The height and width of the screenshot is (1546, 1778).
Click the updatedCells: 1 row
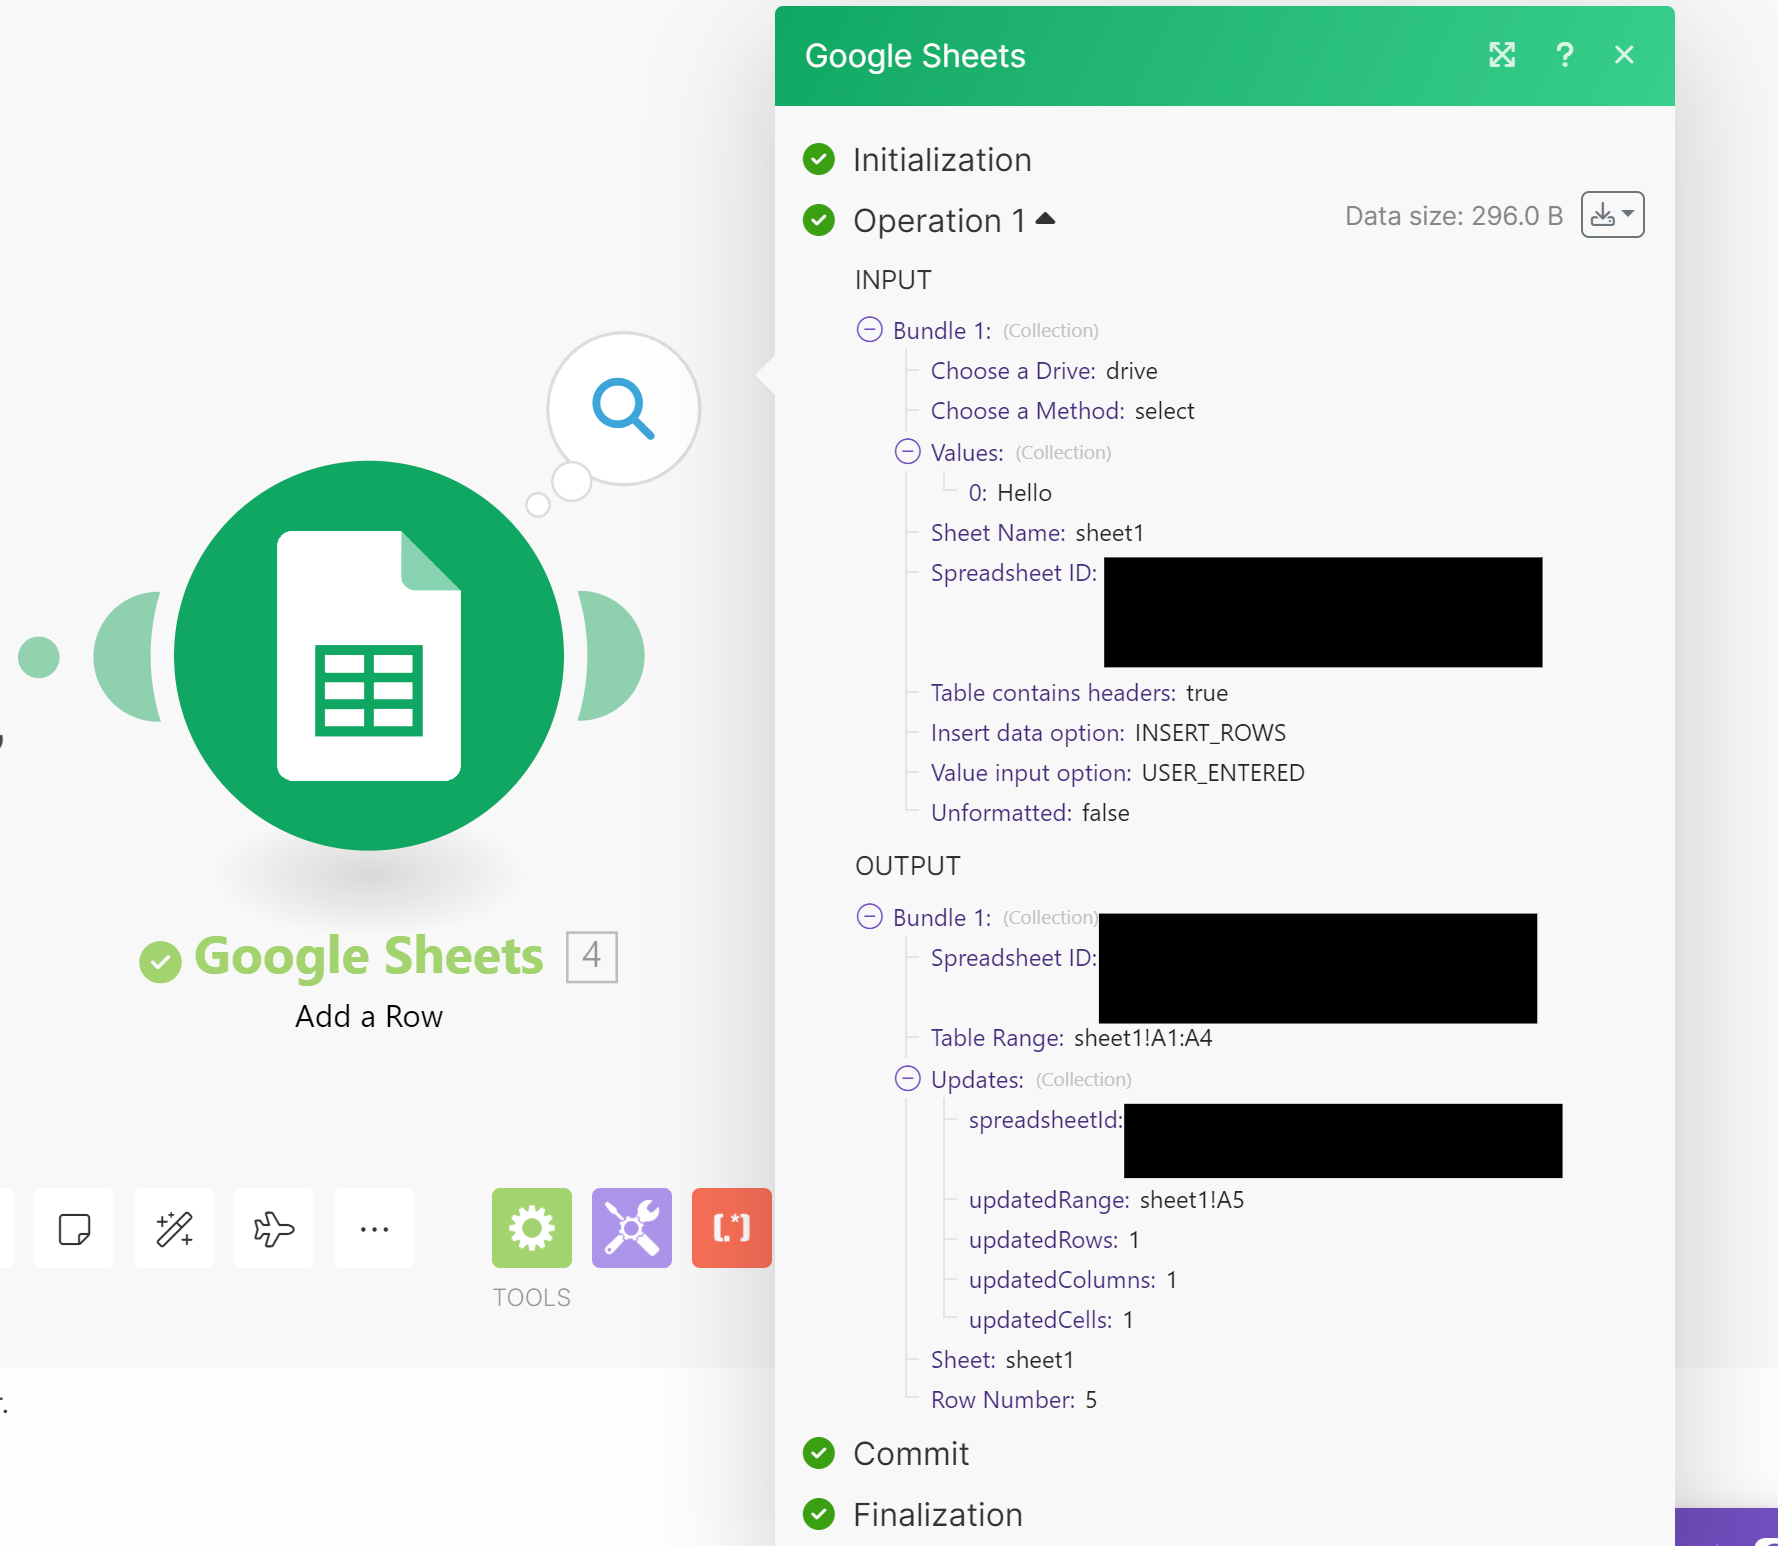(x=1051, y=1320)
